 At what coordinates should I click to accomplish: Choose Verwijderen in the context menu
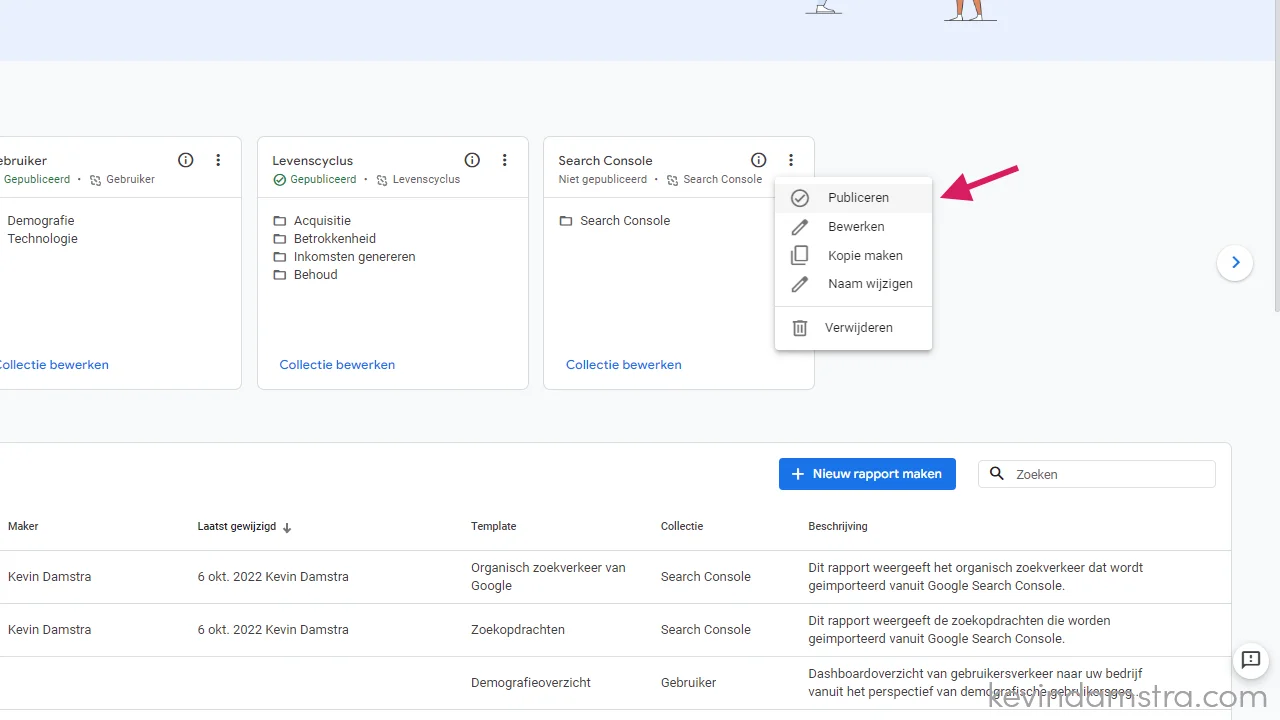tap(853, 328)
